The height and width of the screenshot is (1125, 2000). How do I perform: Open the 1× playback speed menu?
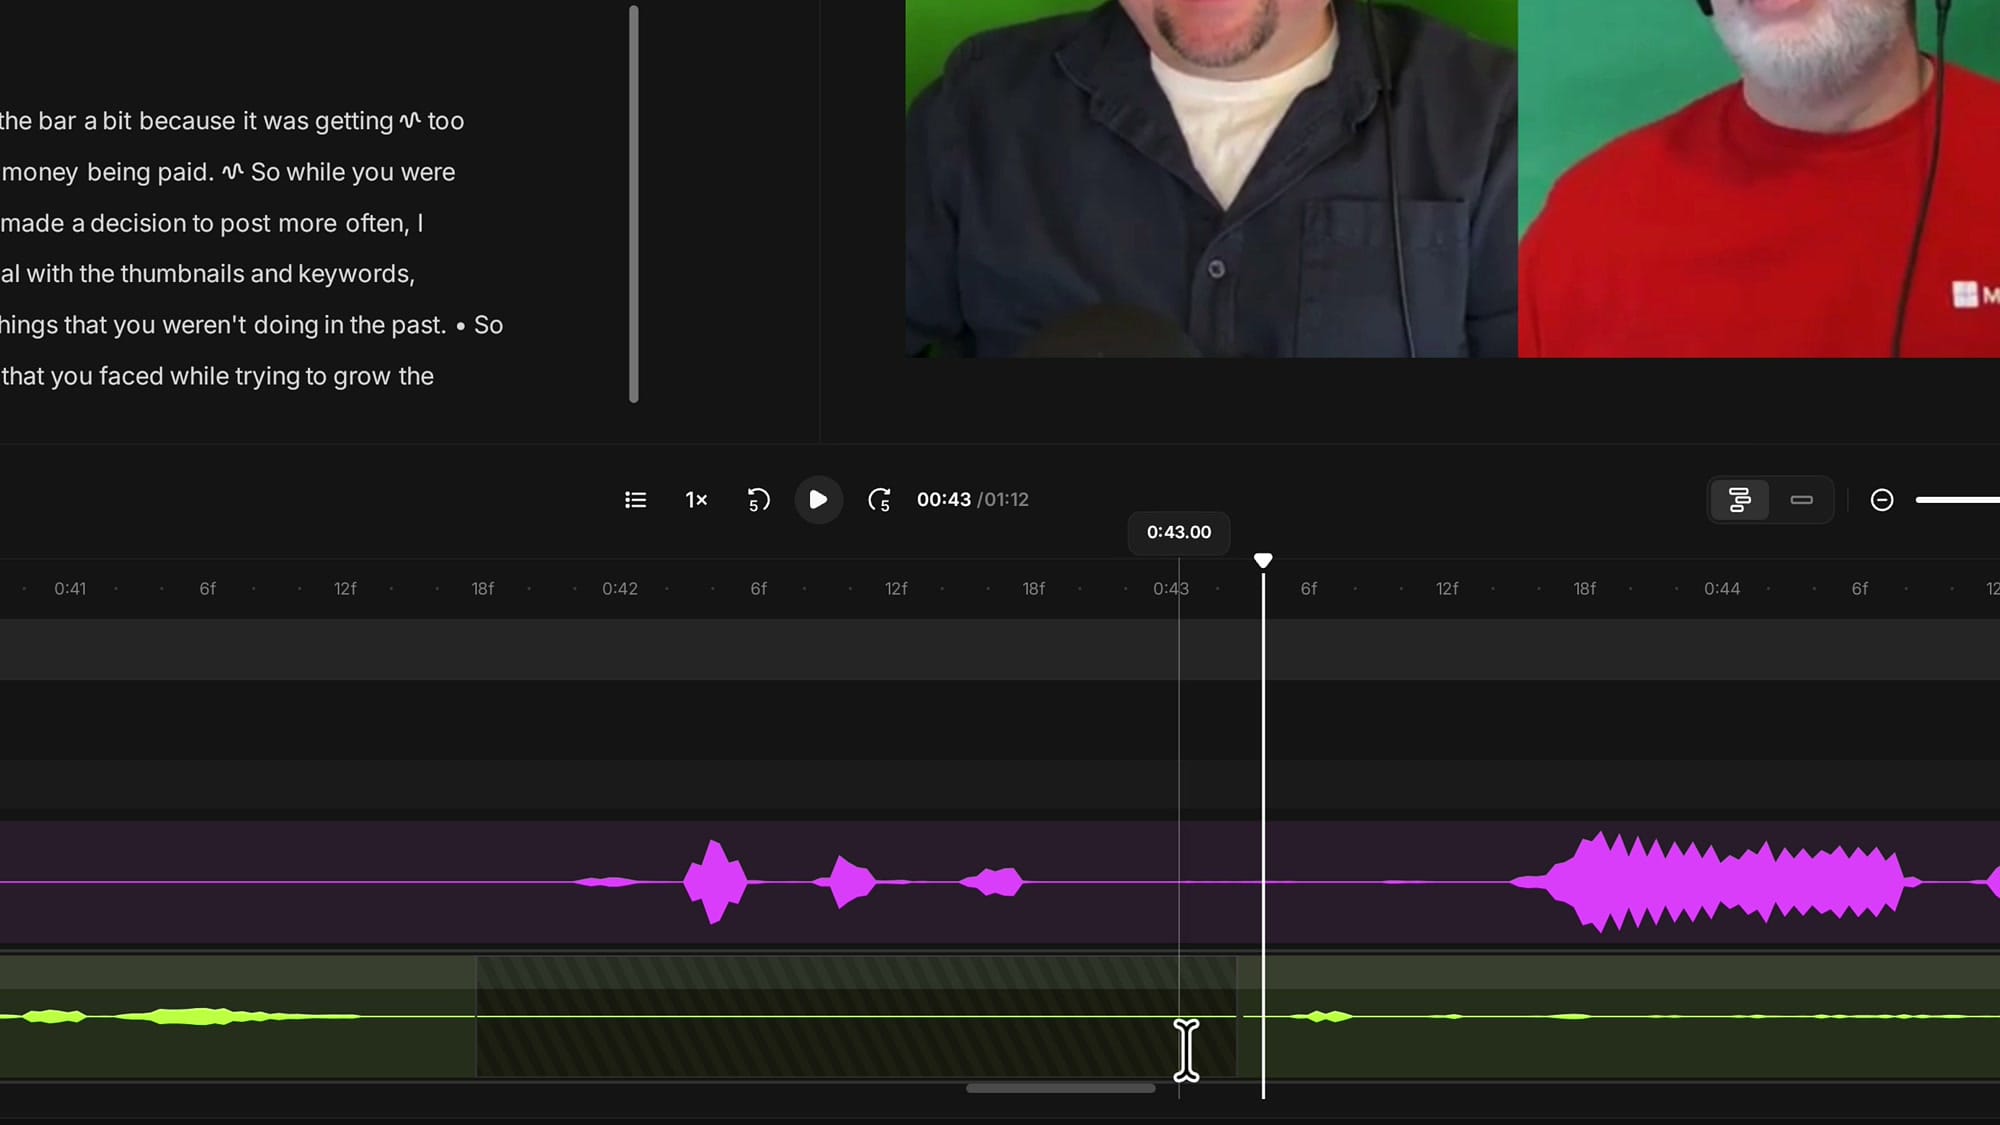696,499
